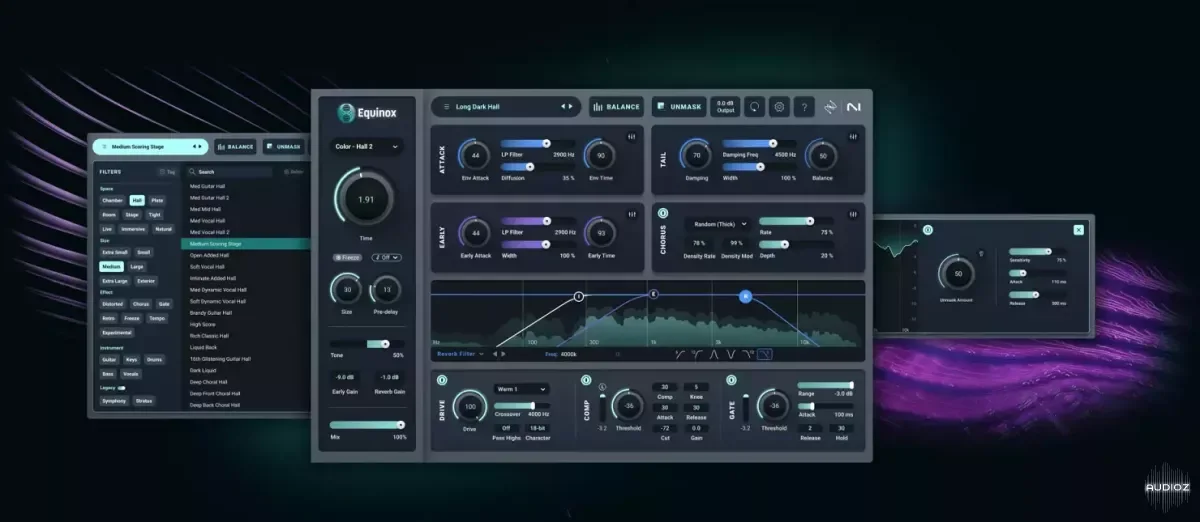Open the Long Dark Hall preset selector
Viewport: 1200px width, 522px height.
tap(506, 106)
